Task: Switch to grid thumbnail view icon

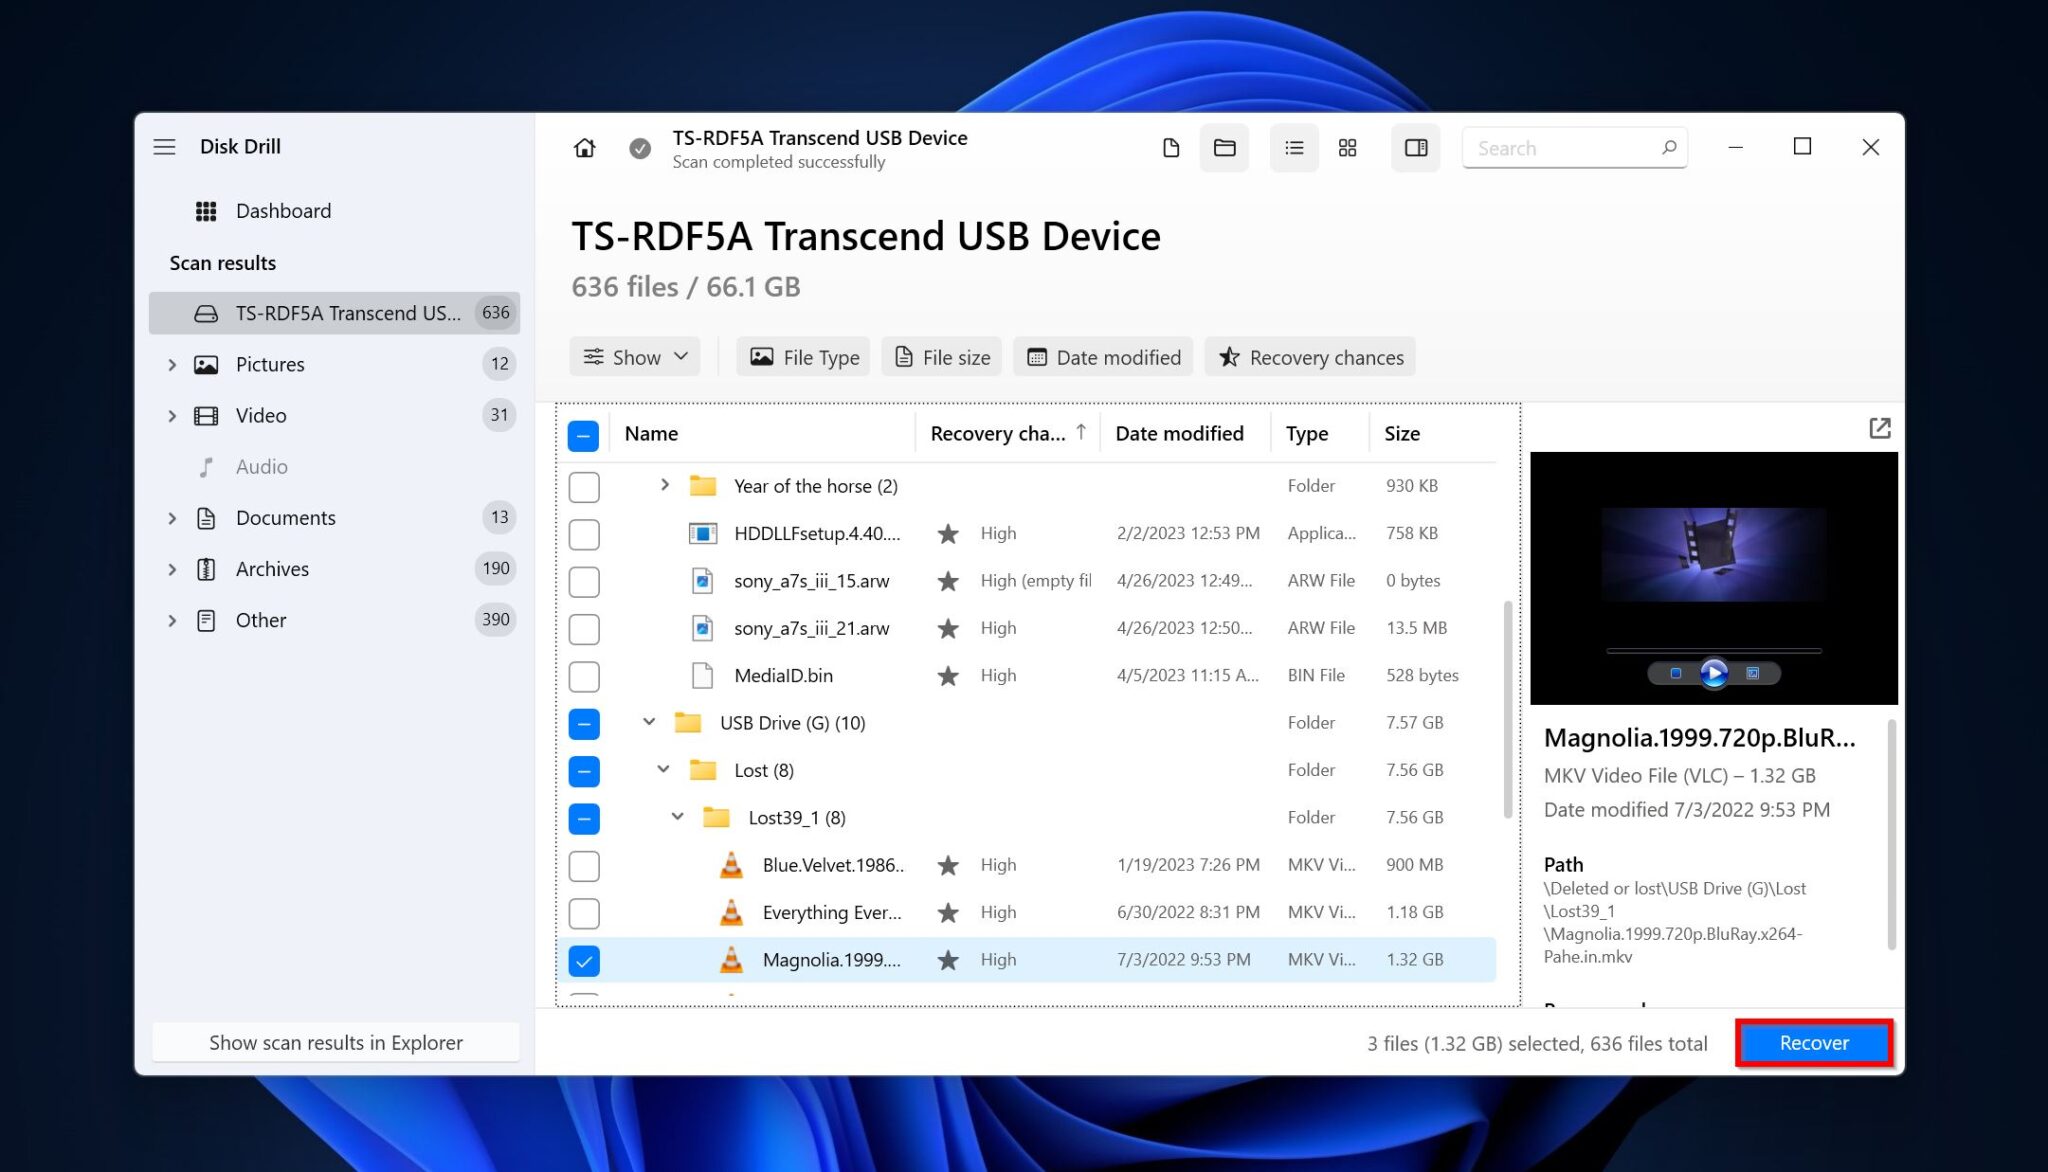Action: [x=1347, y=148]
